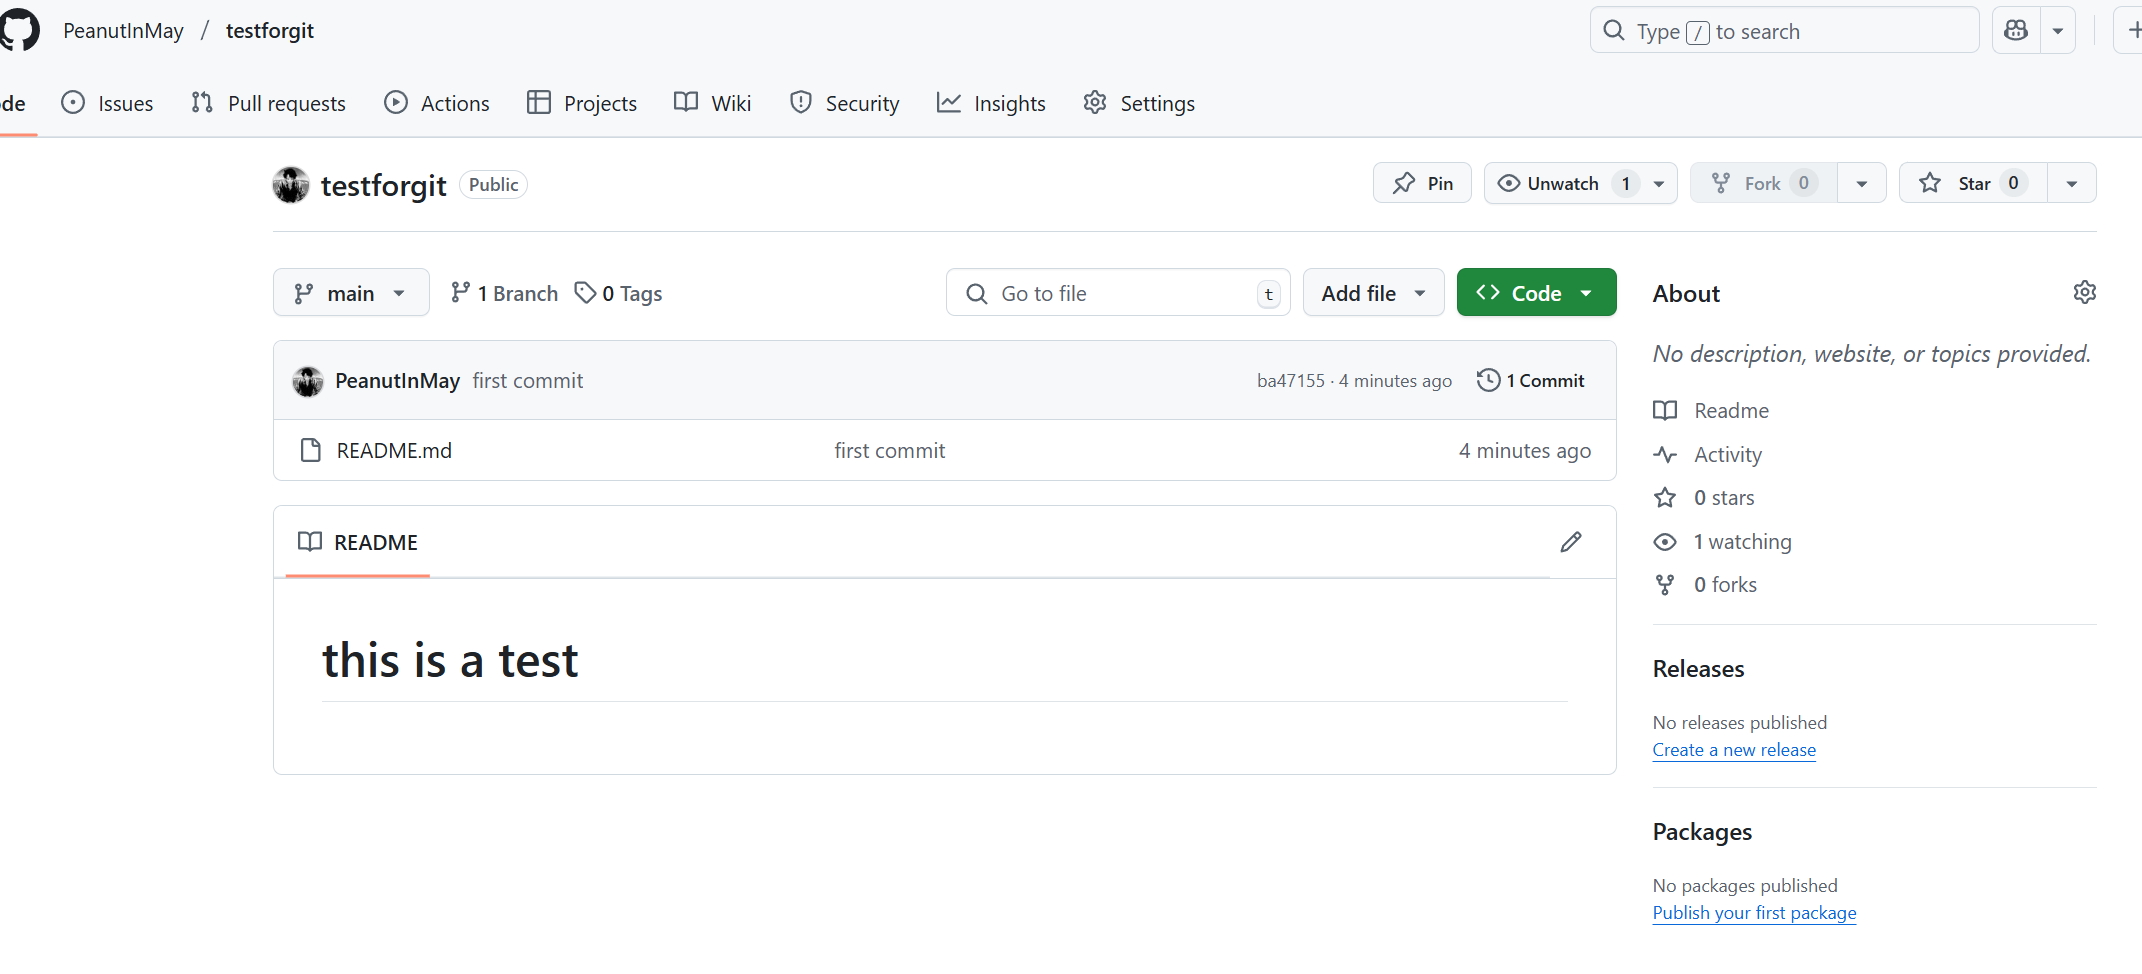Select the README tab in file preview
This screenshot has height=974, width=2142.
[x=358, y=542]
